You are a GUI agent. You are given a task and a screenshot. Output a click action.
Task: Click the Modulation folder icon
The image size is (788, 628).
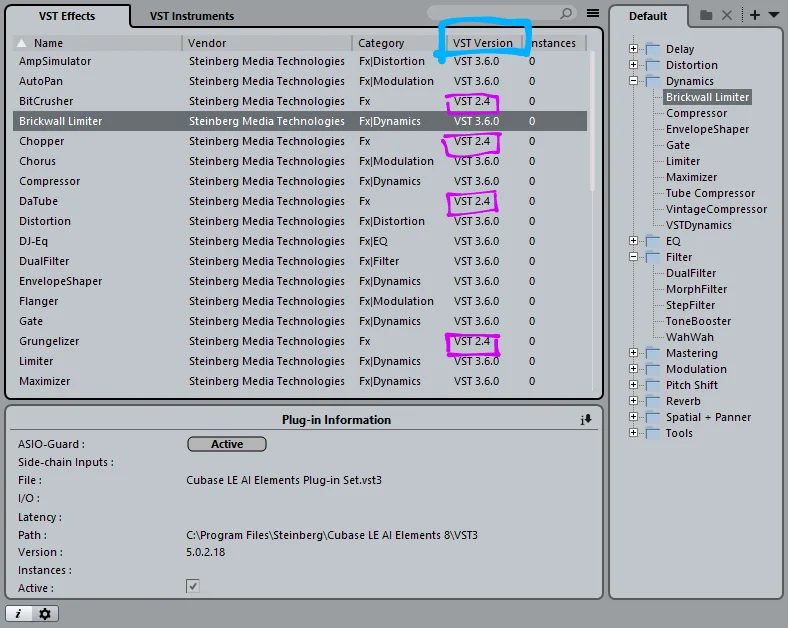pos(653,369)
